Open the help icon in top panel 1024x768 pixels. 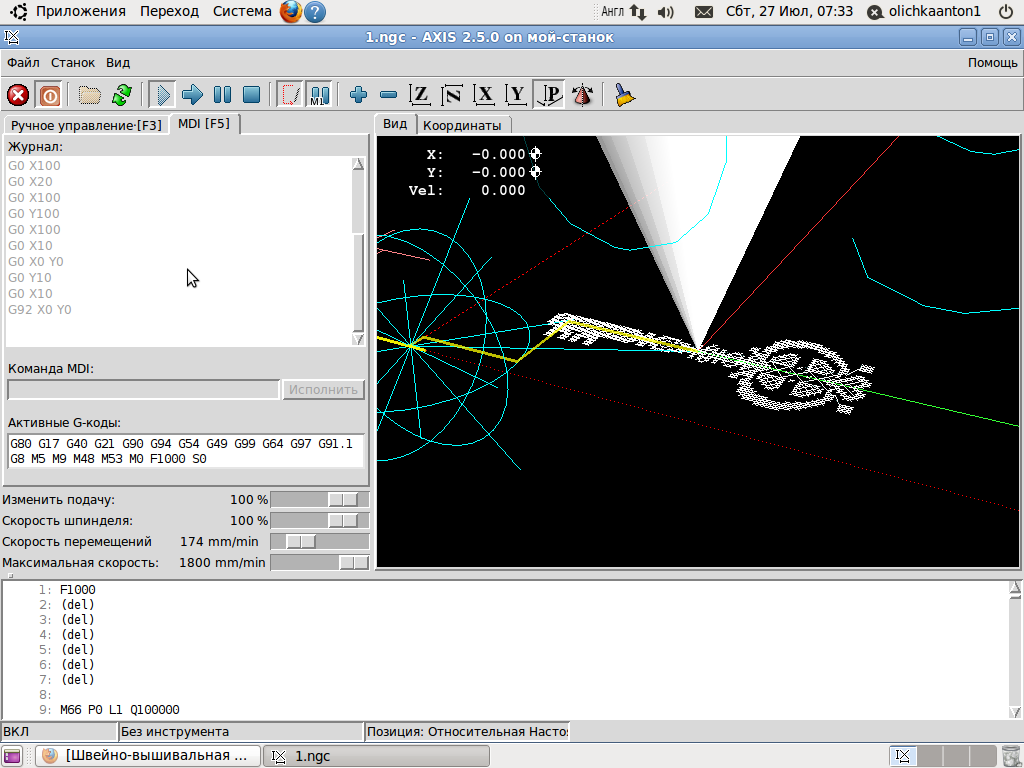(315, 12)
